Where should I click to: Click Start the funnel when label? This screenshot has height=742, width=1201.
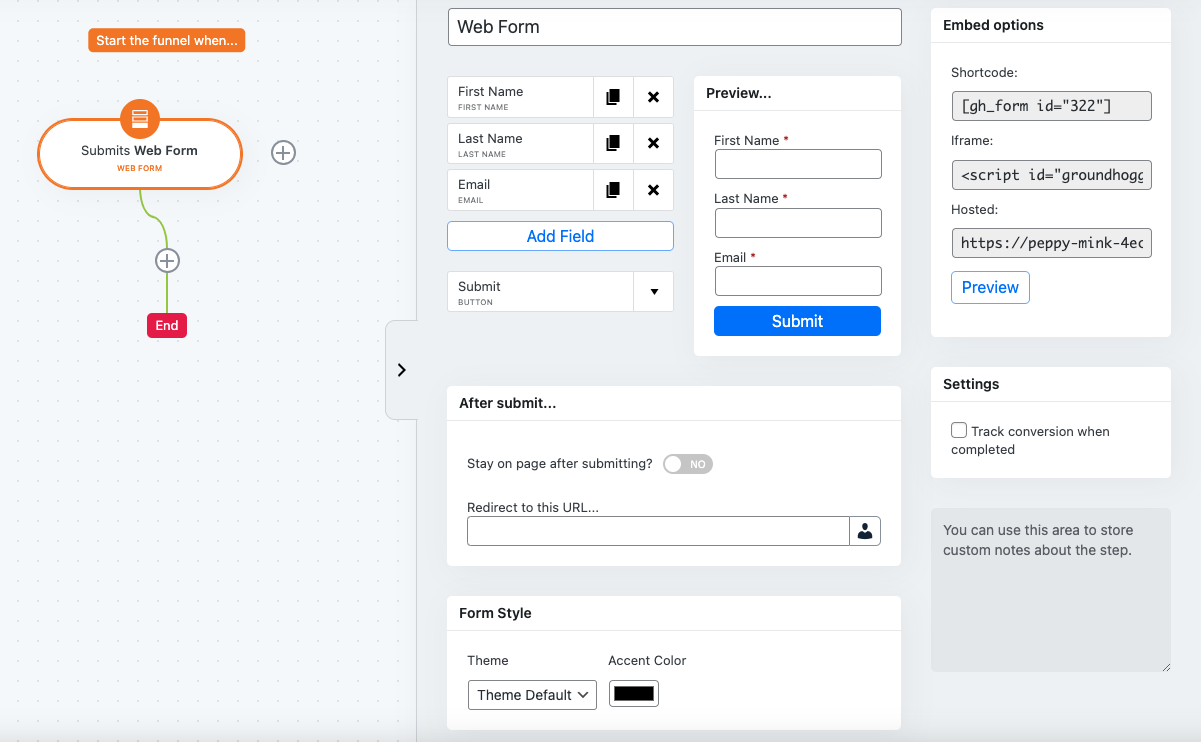[166, 41]
